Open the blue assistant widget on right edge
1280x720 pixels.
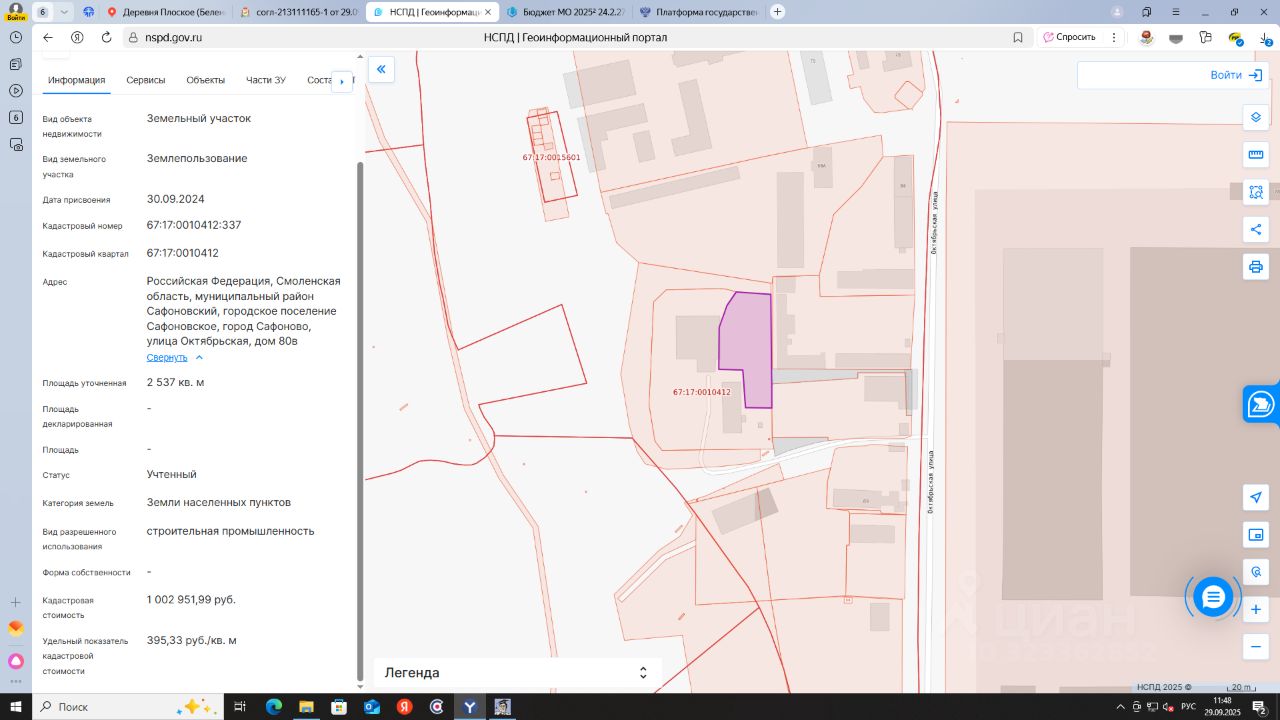tap(1261, 405)
